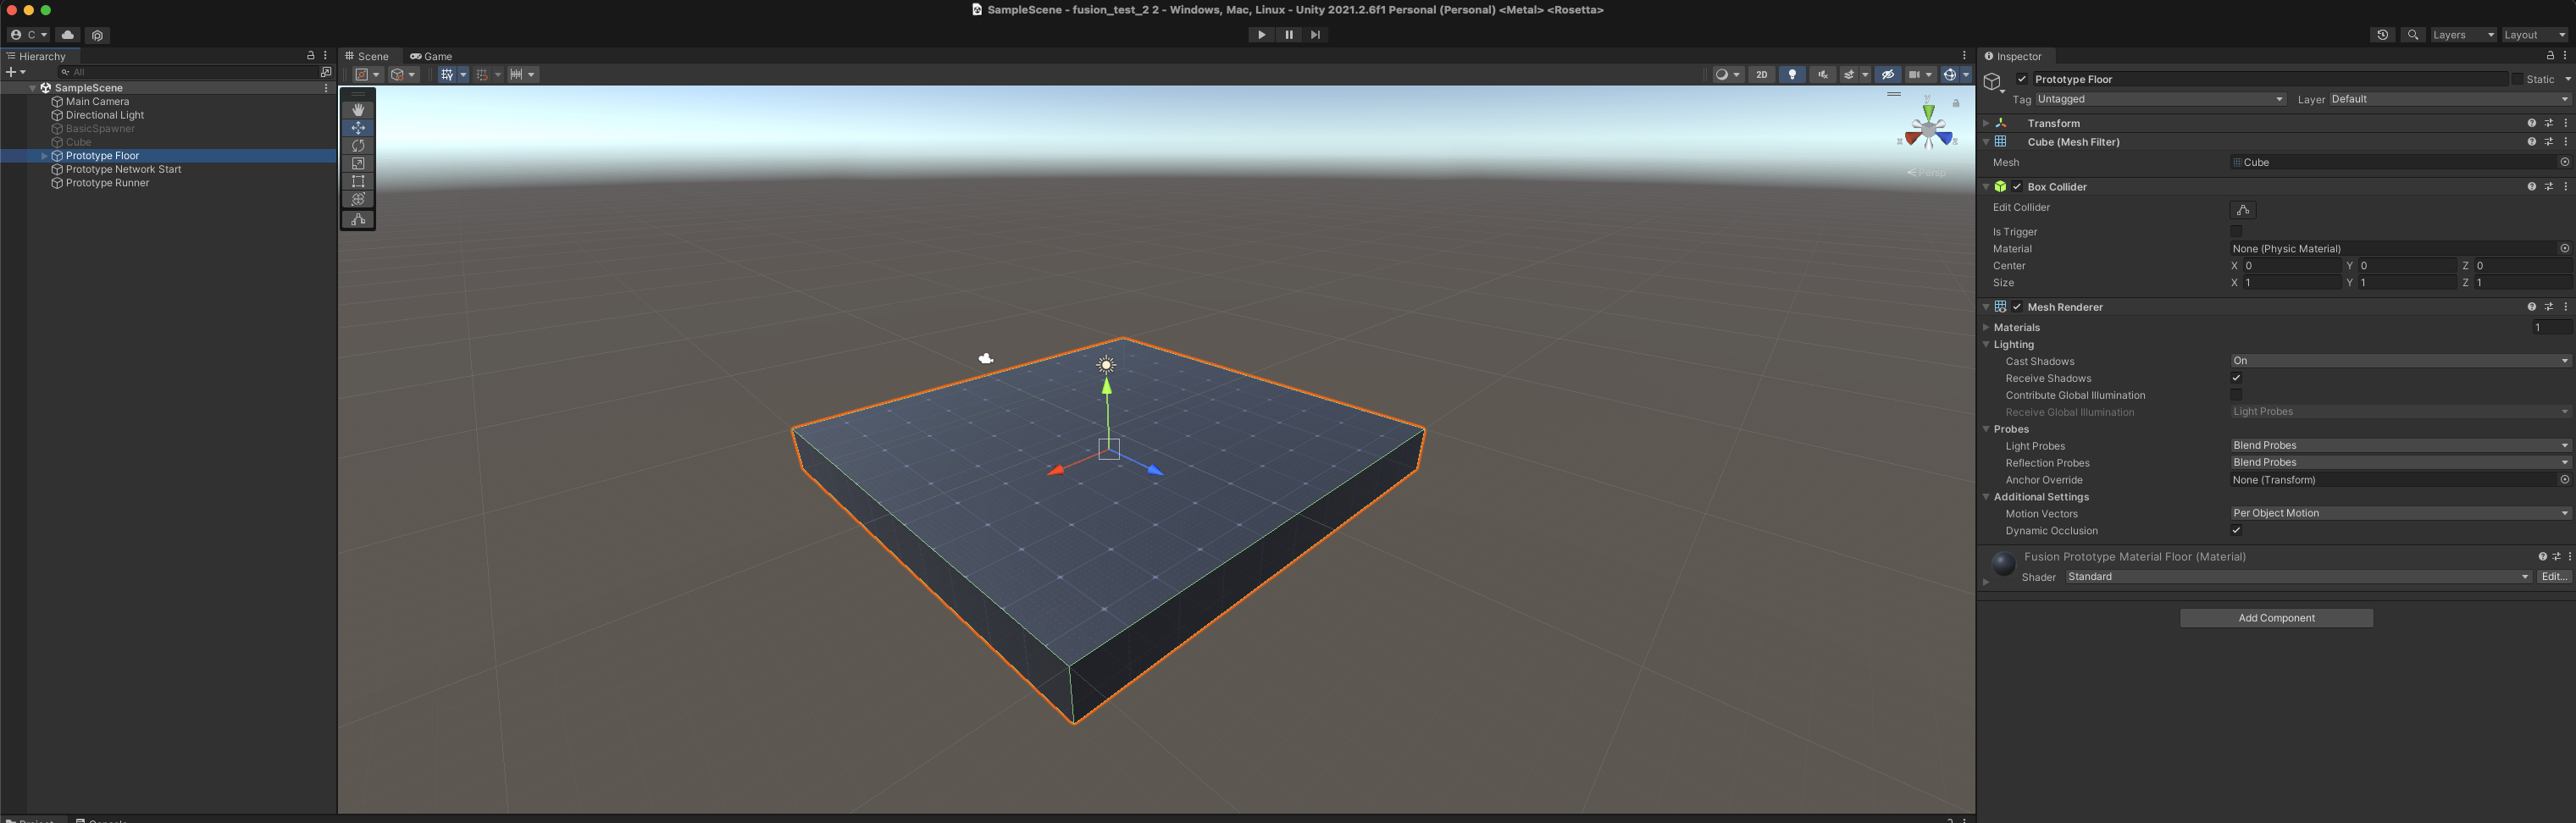Screen dimensions: 2576x823
Task: Open the Layout dropdown
Action: click(x=2534, y=34)
